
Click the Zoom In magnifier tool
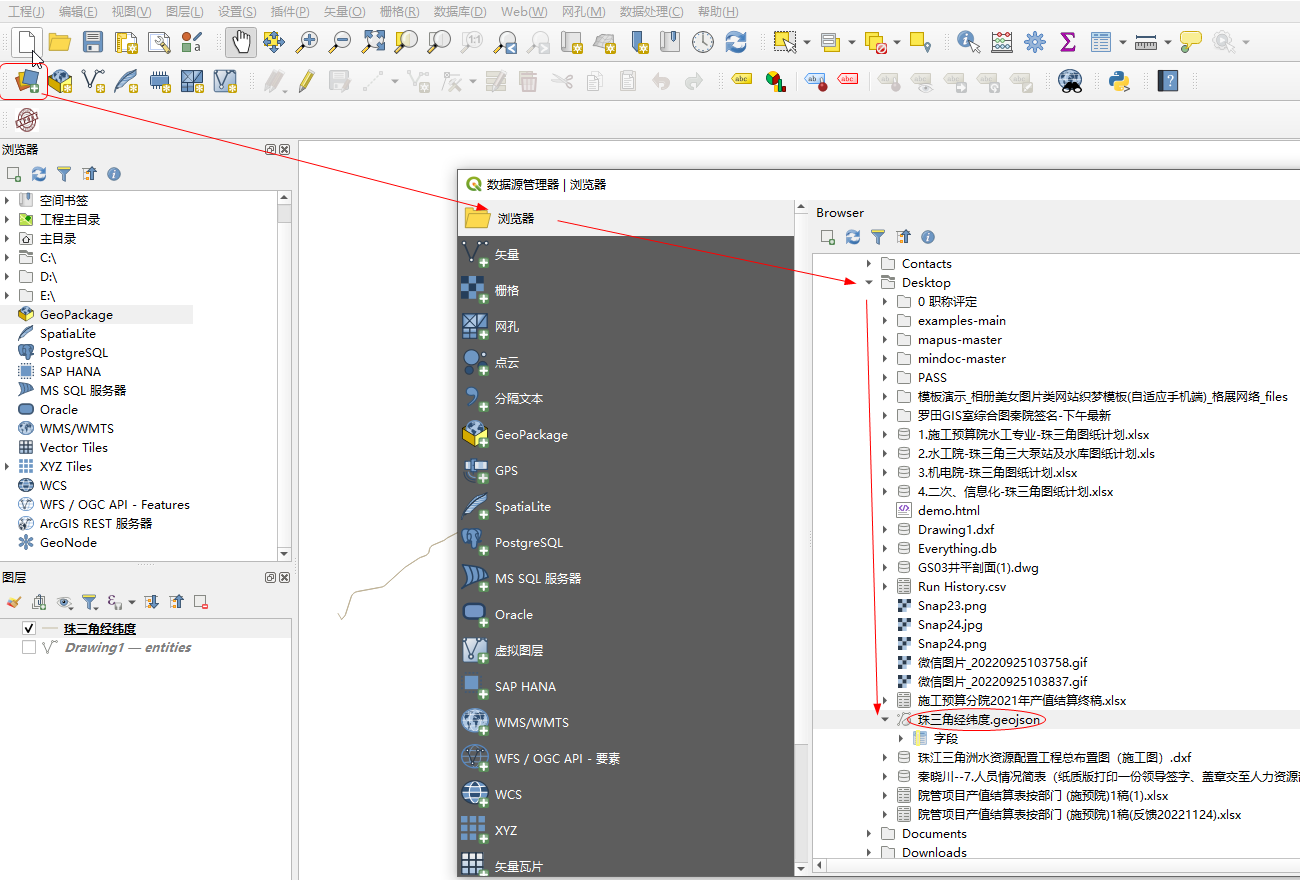click(306, 41)
